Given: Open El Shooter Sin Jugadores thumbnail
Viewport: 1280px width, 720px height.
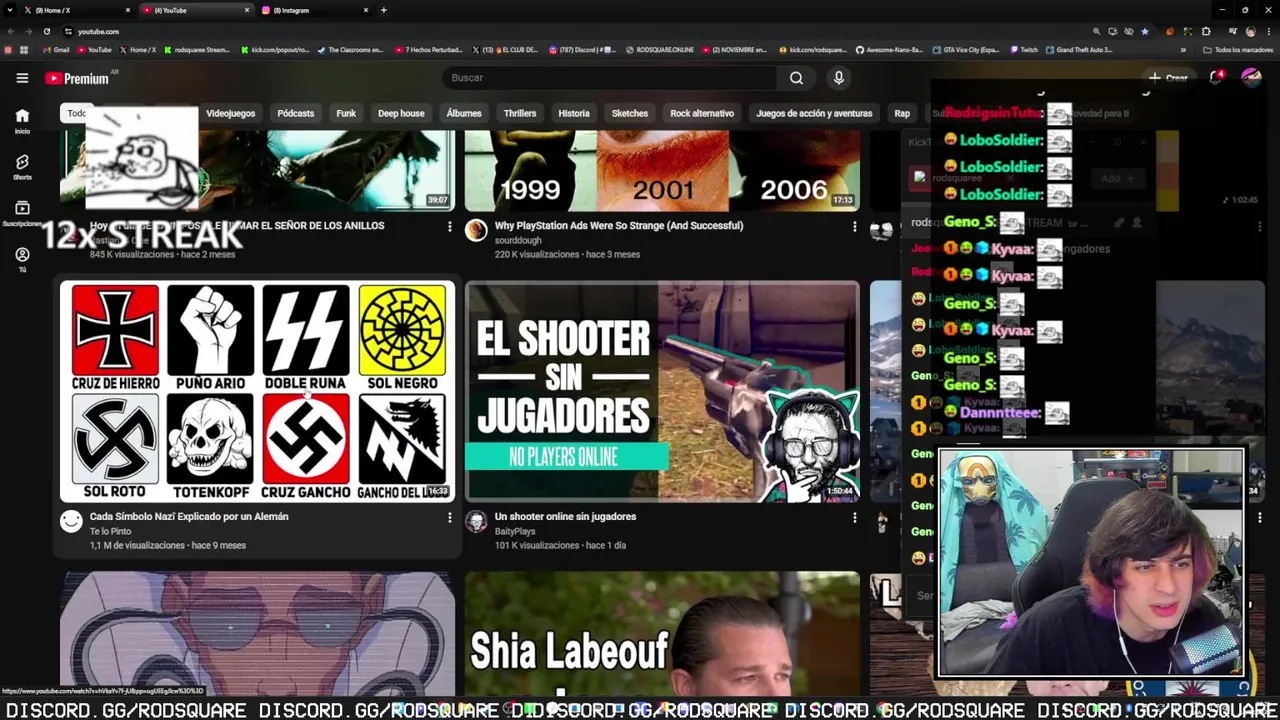Looking at the screenshot, I should pos(662,391).
